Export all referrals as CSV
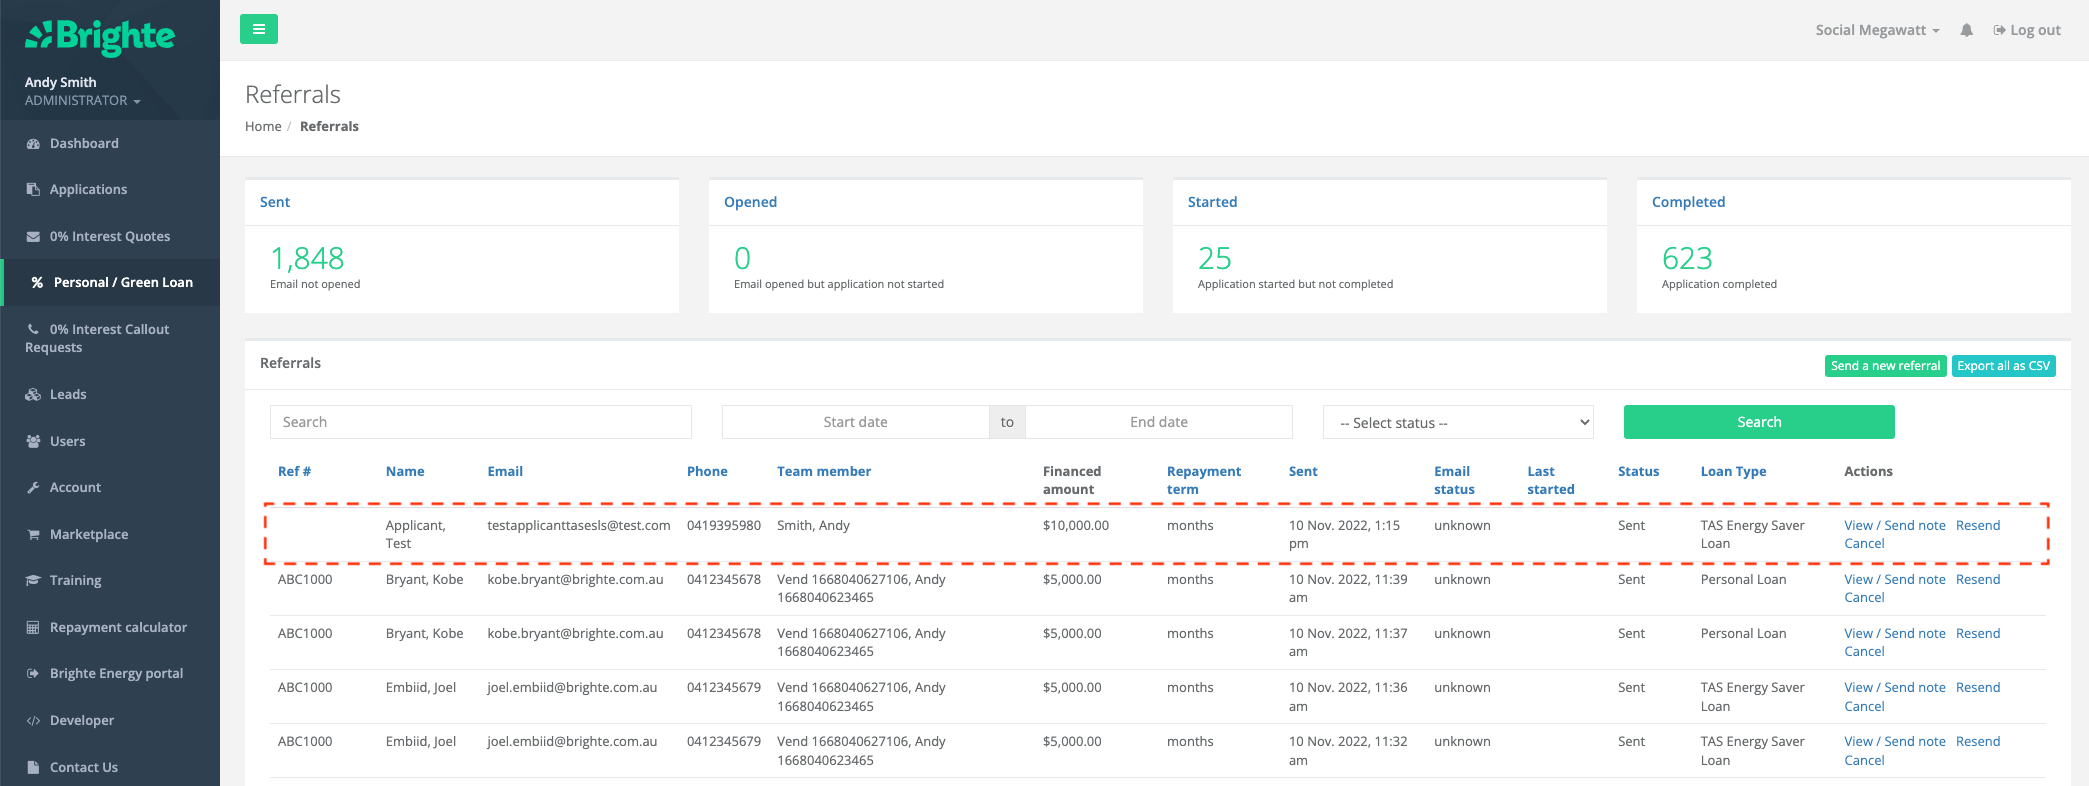 (x=2002, y=366)
